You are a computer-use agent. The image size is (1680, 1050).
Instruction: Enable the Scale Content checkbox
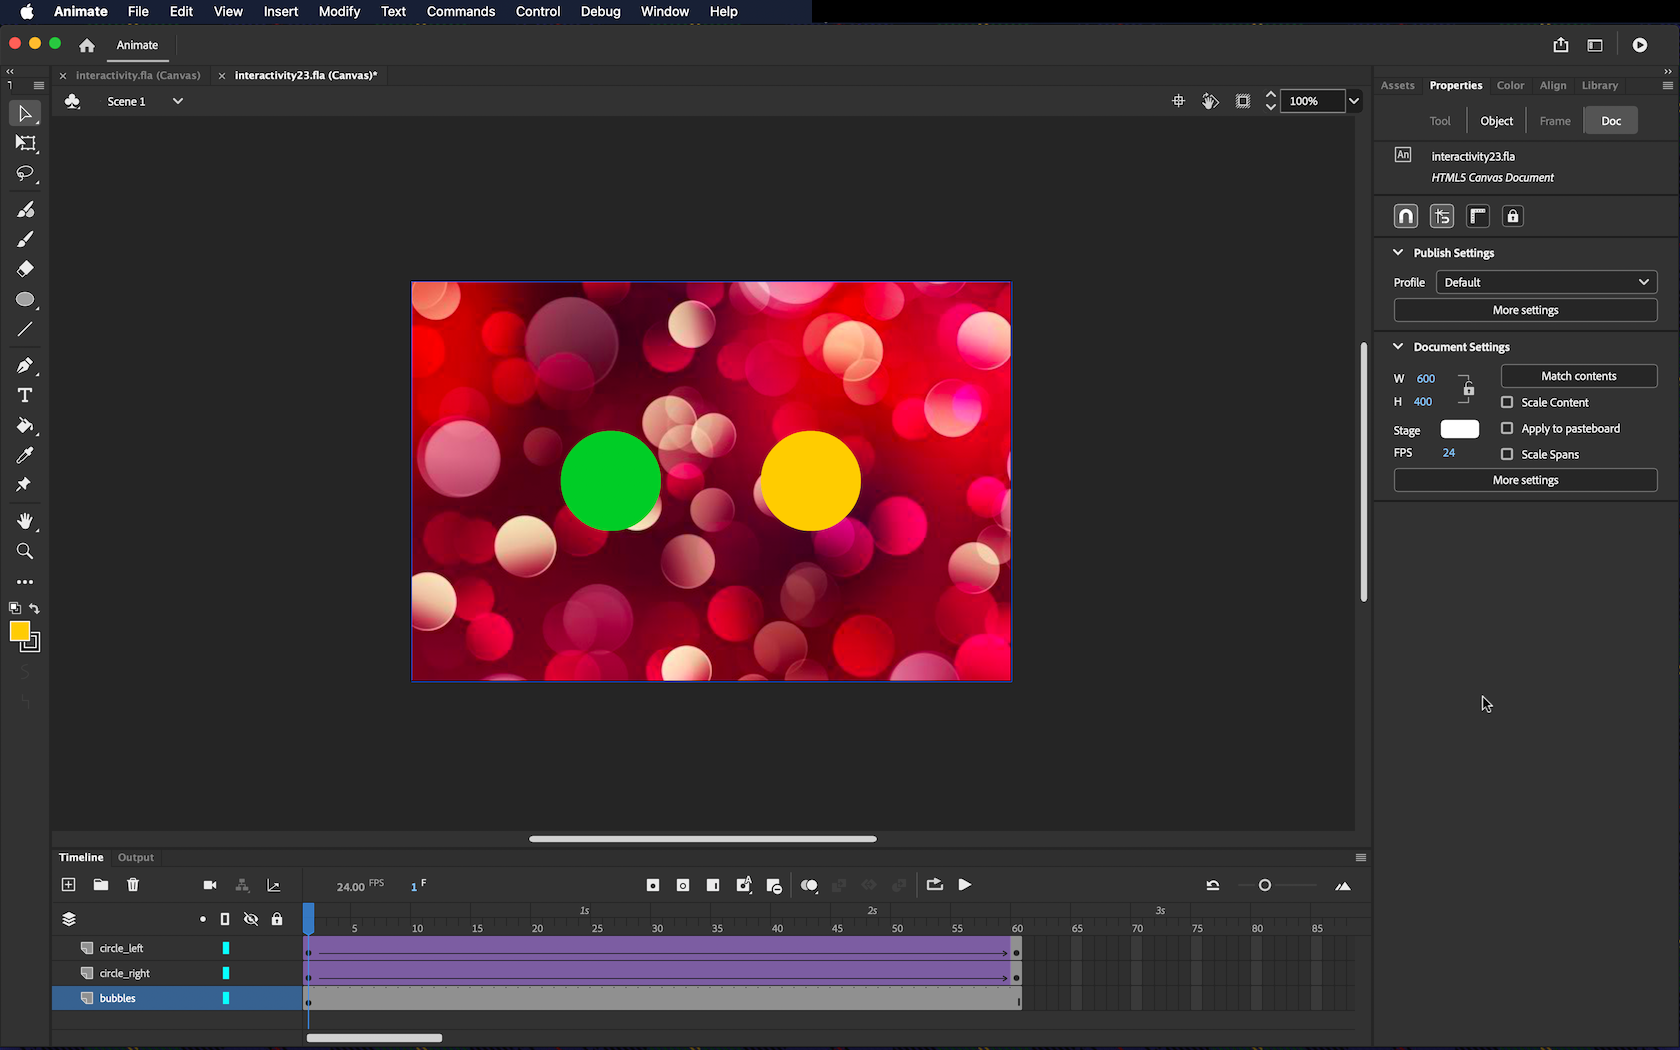point(1507,402)
